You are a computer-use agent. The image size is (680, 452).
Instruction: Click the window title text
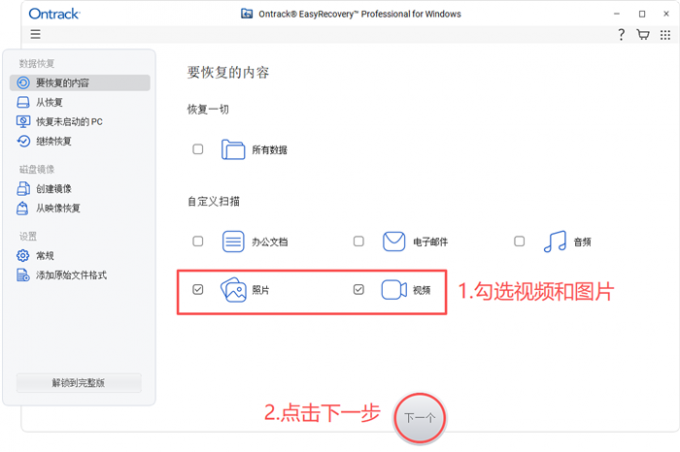pos(360,14)
